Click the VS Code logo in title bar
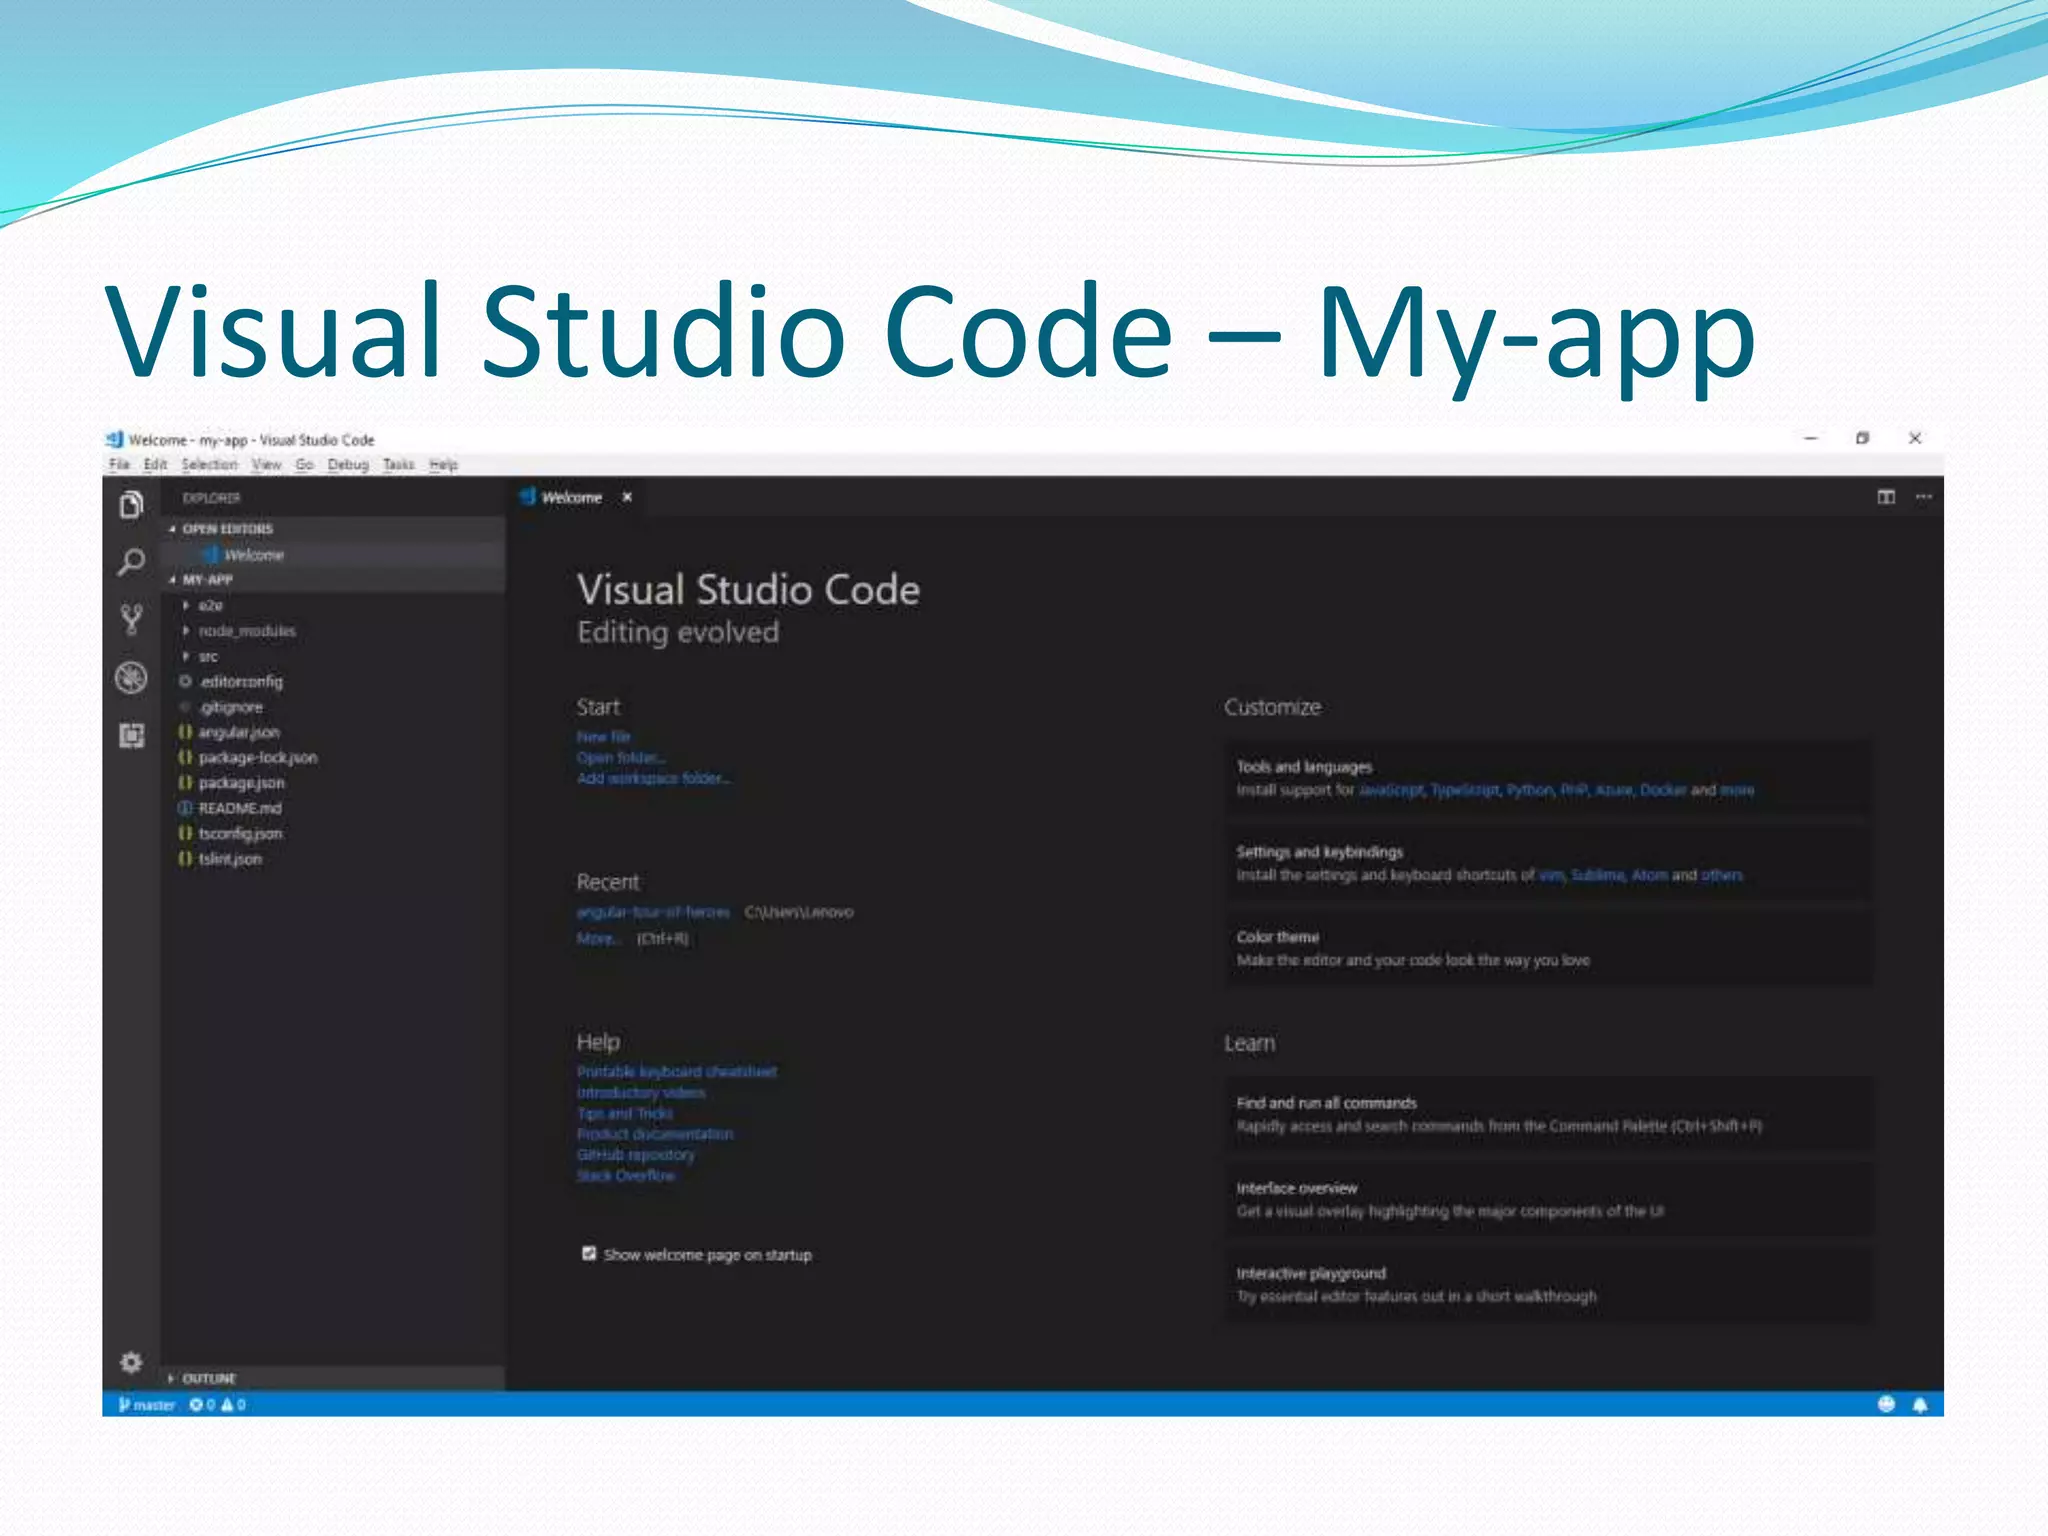The width and height of the screenshot is (2048, 1536). tap(115, 439)
